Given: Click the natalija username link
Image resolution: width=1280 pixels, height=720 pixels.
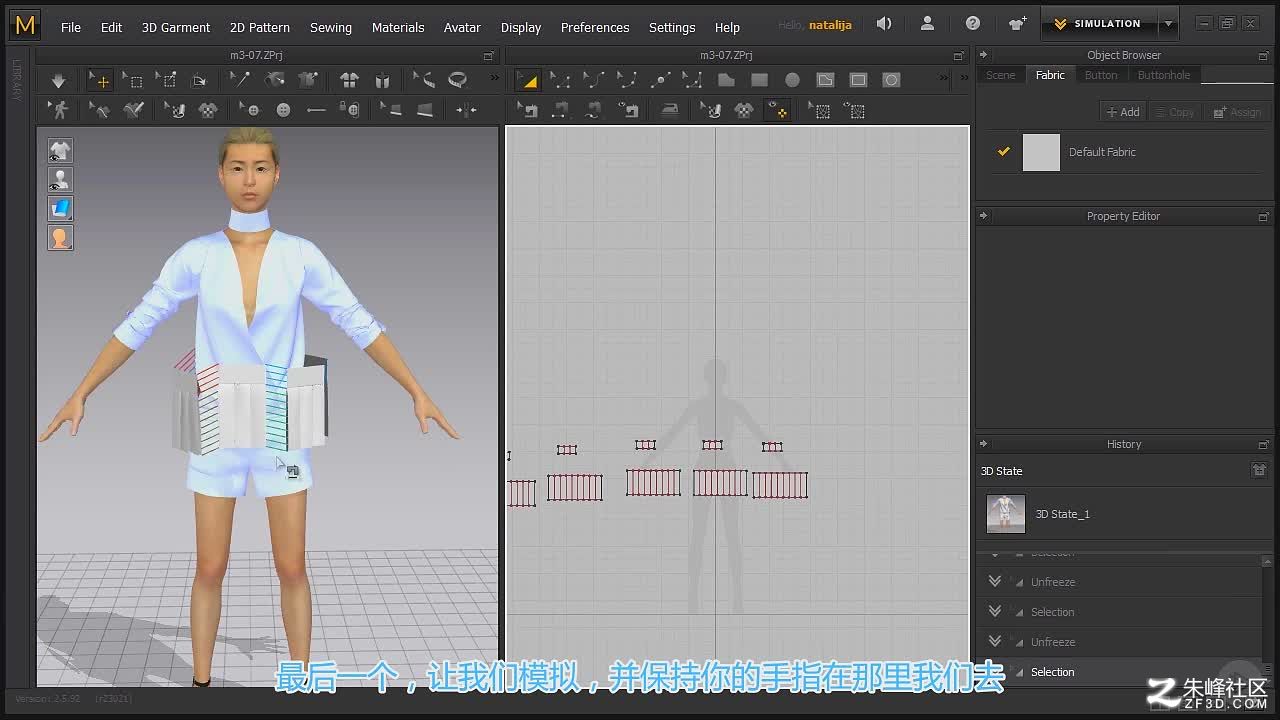Looking at the screenshot, I should click(x=830, y=25).
